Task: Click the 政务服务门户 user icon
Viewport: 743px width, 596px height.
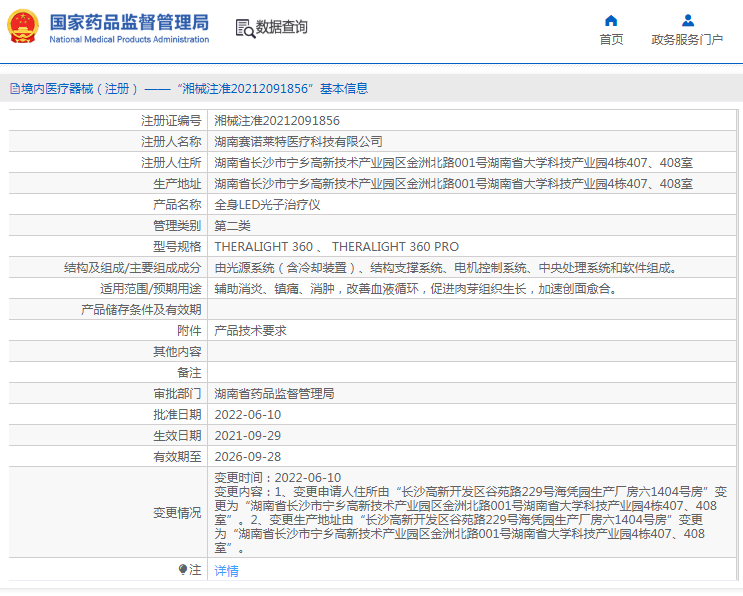Action: 688,20
